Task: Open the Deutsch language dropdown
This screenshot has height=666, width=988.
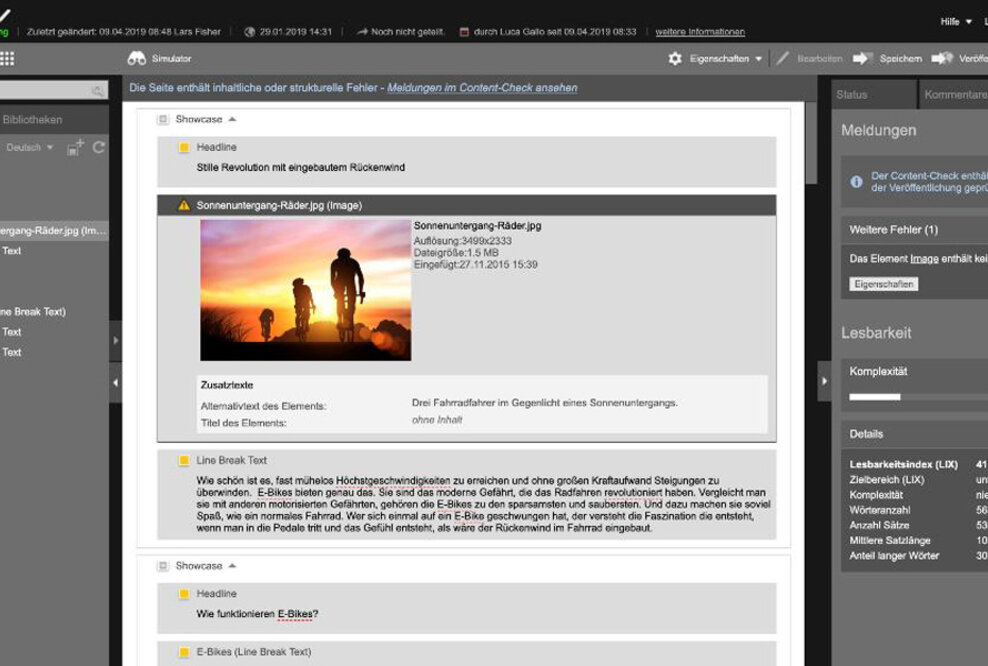Action: pos(30,146)
